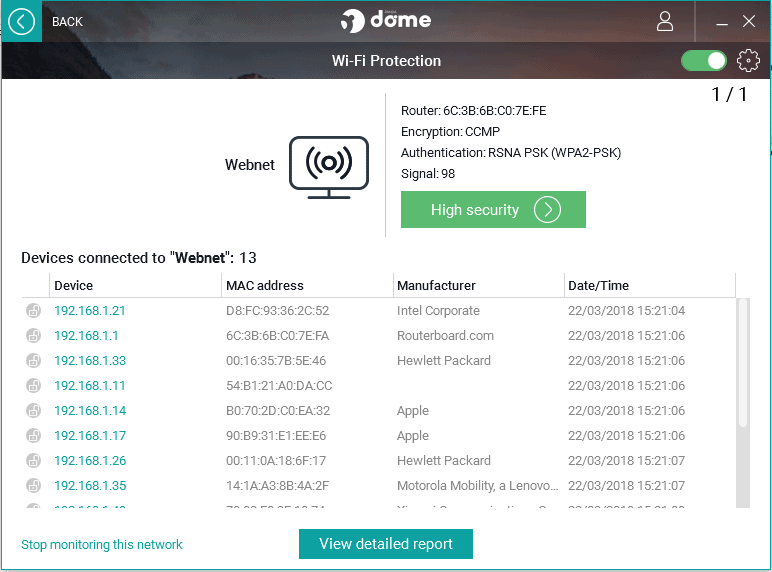Viewport: 772px width, 572px height.
Task: Select MAC address 00:11:0A:18:6F:17
Action: tap(276, 461)
